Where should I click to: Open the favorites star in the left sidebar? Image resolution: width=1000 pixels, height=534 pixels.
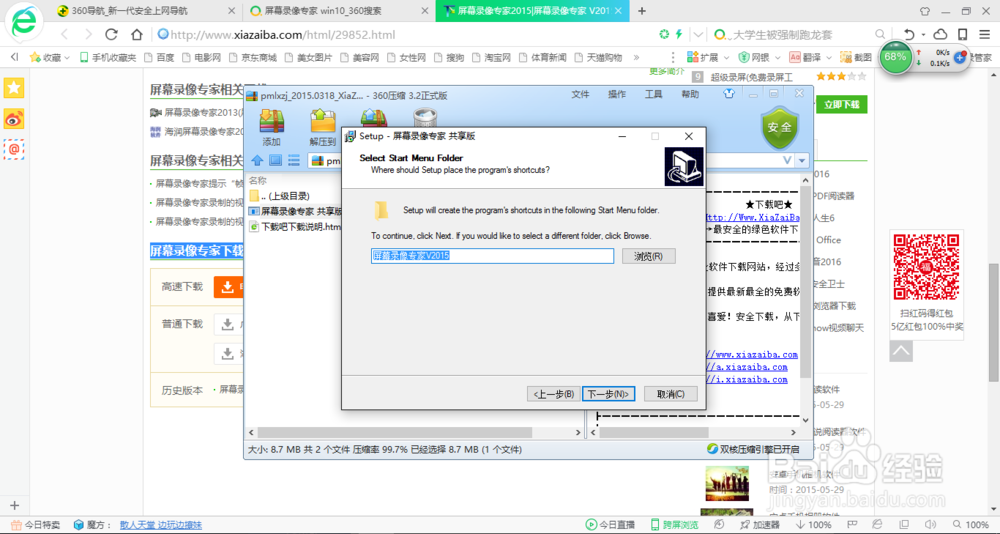pyautogui.click(x=14, y=88)
